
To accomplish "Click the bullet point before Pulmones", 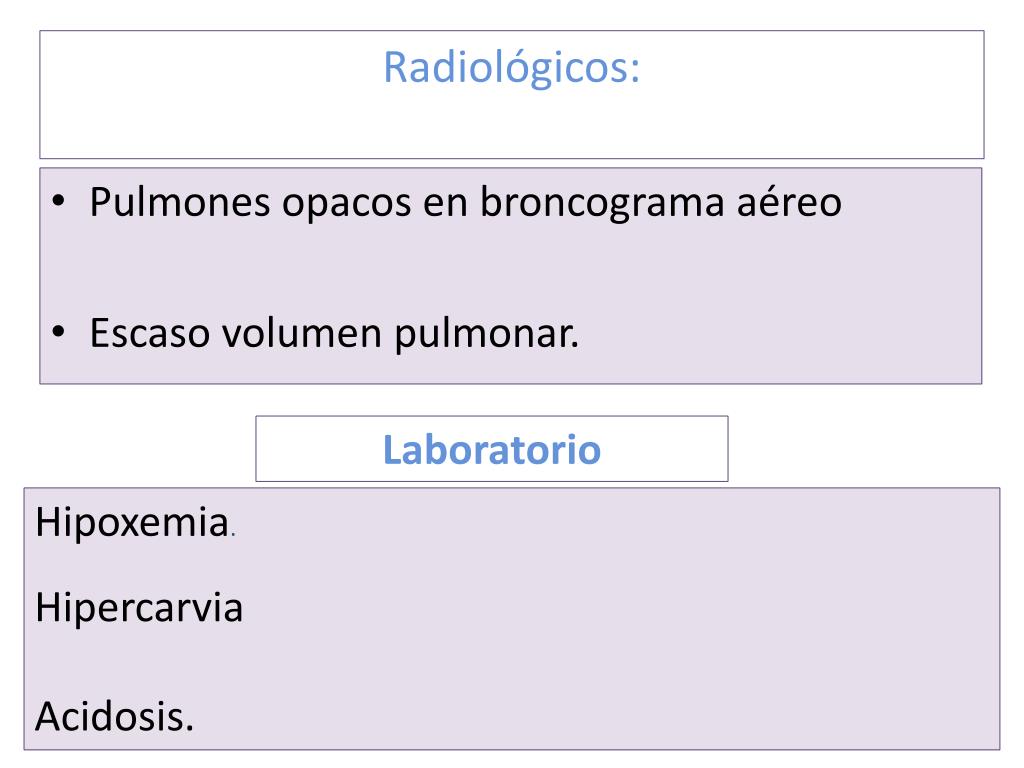I will tap(59, 200).
